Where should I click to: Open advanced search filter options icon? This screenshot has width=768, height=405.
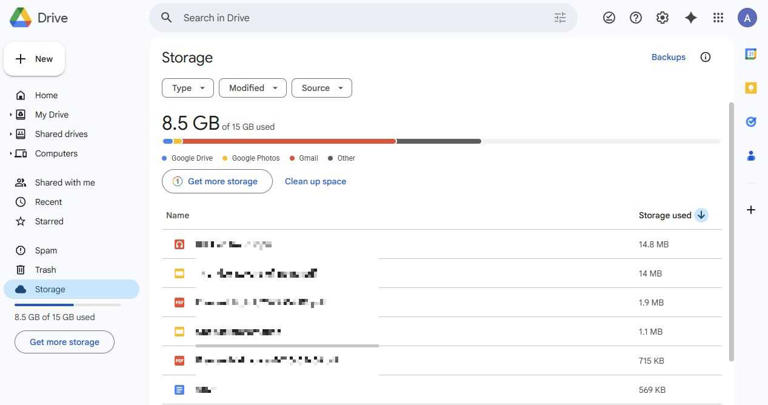pos(560,18)
